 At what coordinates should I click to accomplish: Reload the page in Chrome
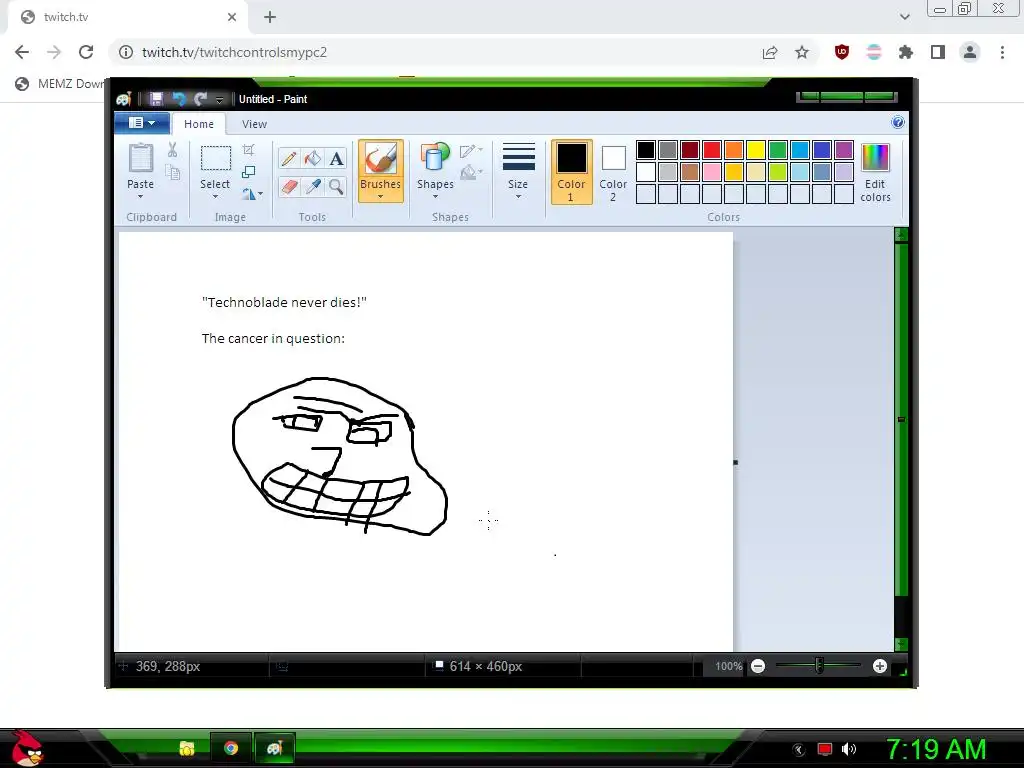pos(86,52)
